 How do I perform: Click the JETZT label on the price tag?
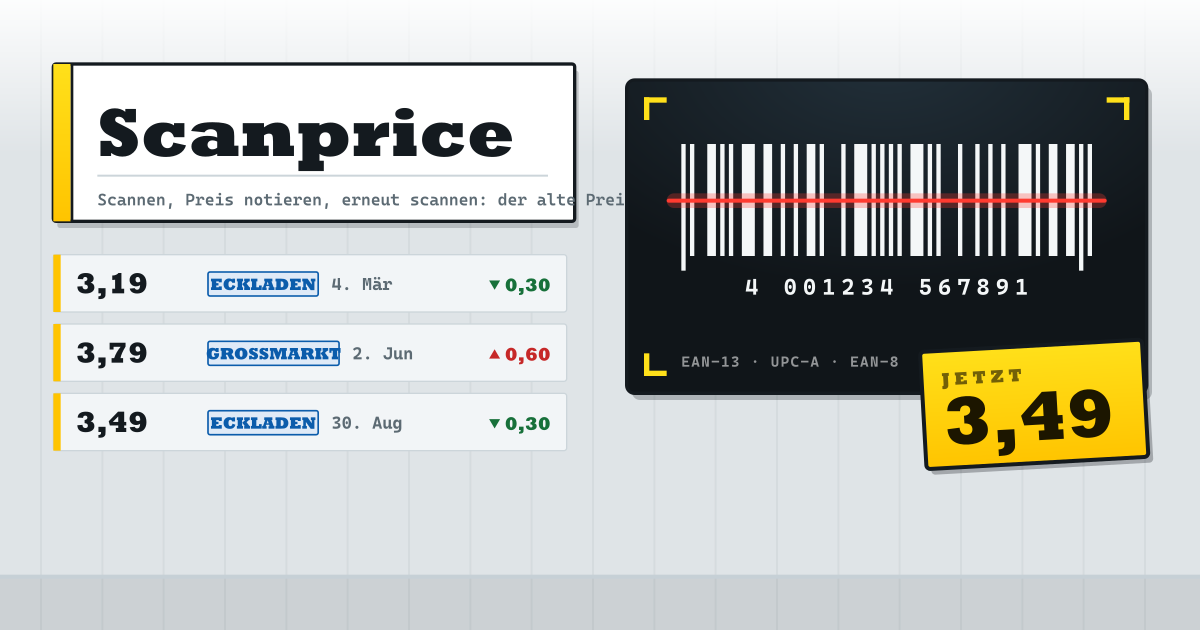pos(983,377)
